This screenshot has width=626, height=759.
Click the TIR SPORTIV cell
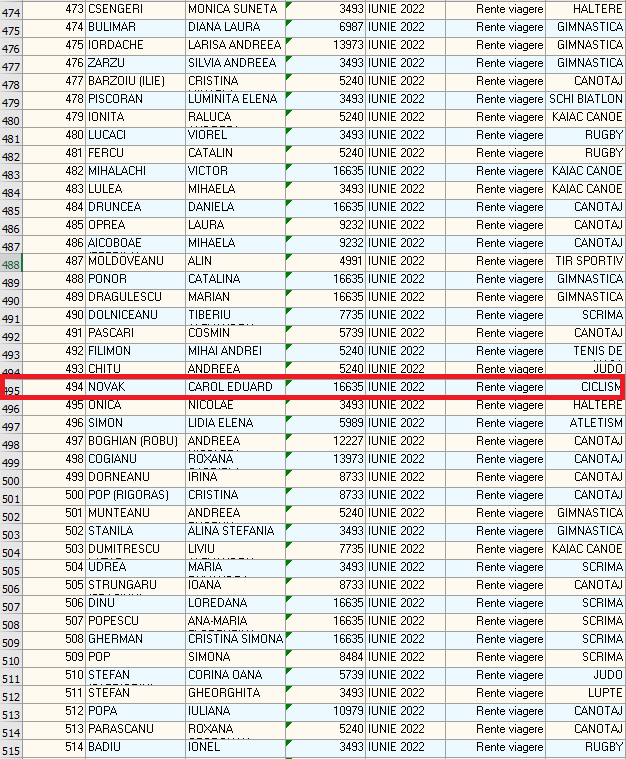[584, 261]
